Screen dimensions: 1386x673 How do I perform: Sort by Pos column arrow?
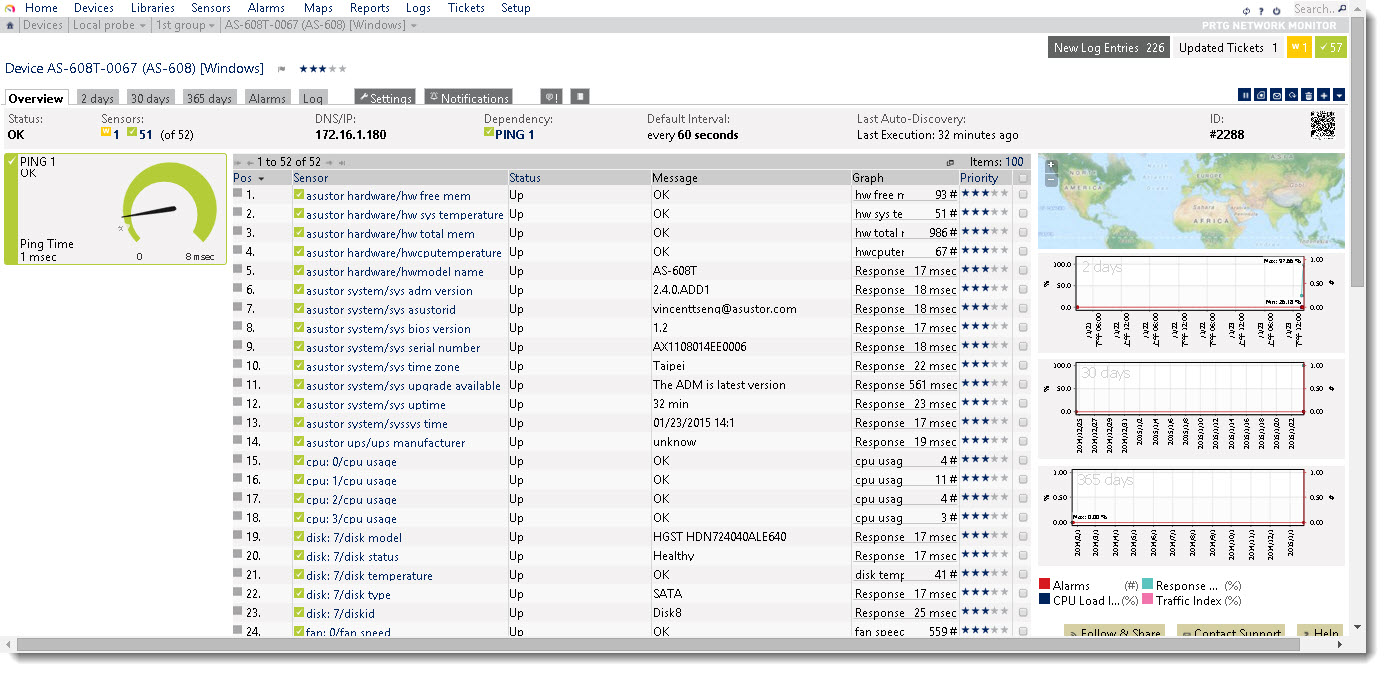pyautogui.click(x=261, y=178)
